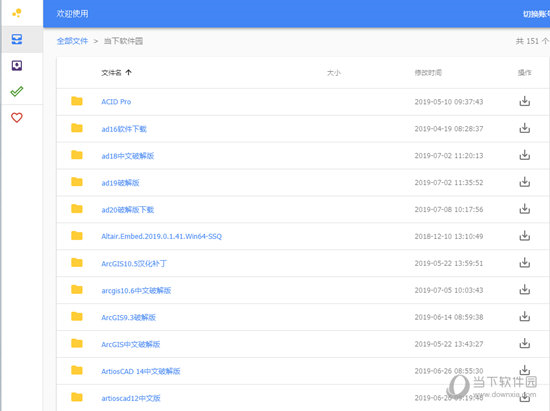Click the 操作 column header

point(524,73)
